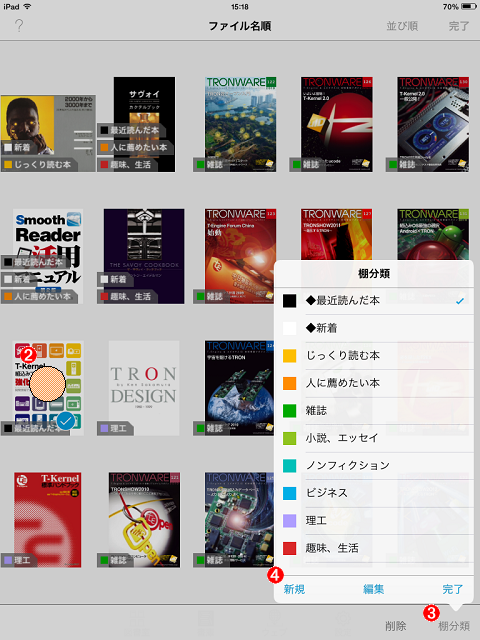Deselect the blue checkmark on T-Kernel book
Viewport: 480px width, 640px height.
coord(66,421)
